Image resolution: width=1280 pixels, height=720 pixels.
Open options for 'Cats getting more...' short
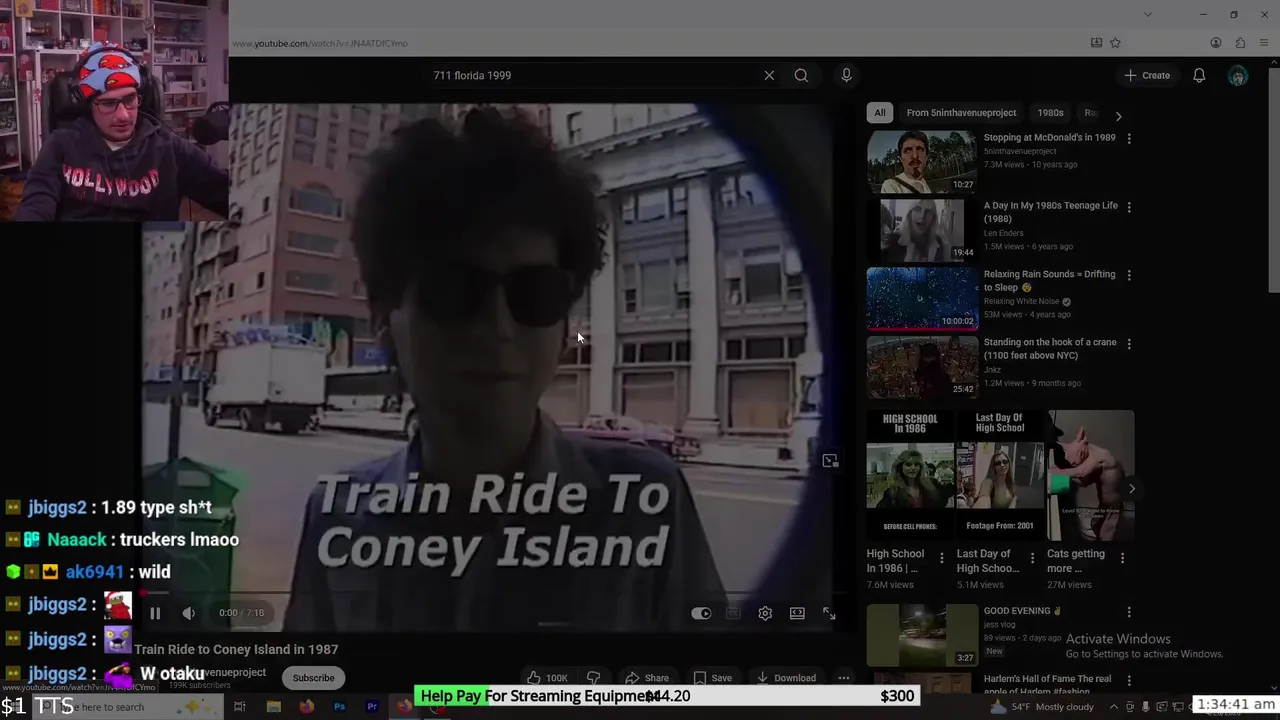click(1122, 558)
